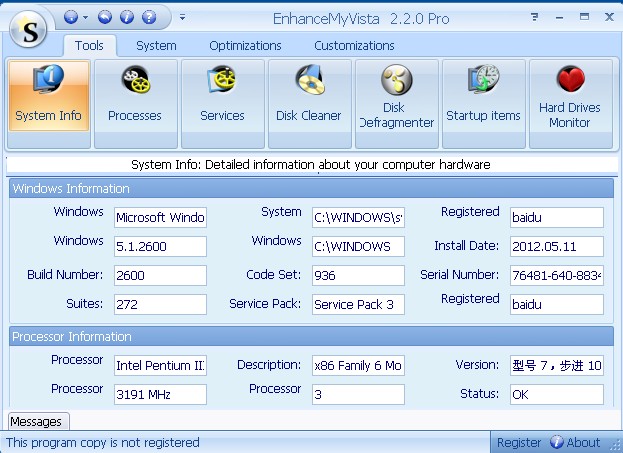The image size is (623, 453).
Task: Click the 3191 MHz processor speed field
Action: [x=161, y=394]
